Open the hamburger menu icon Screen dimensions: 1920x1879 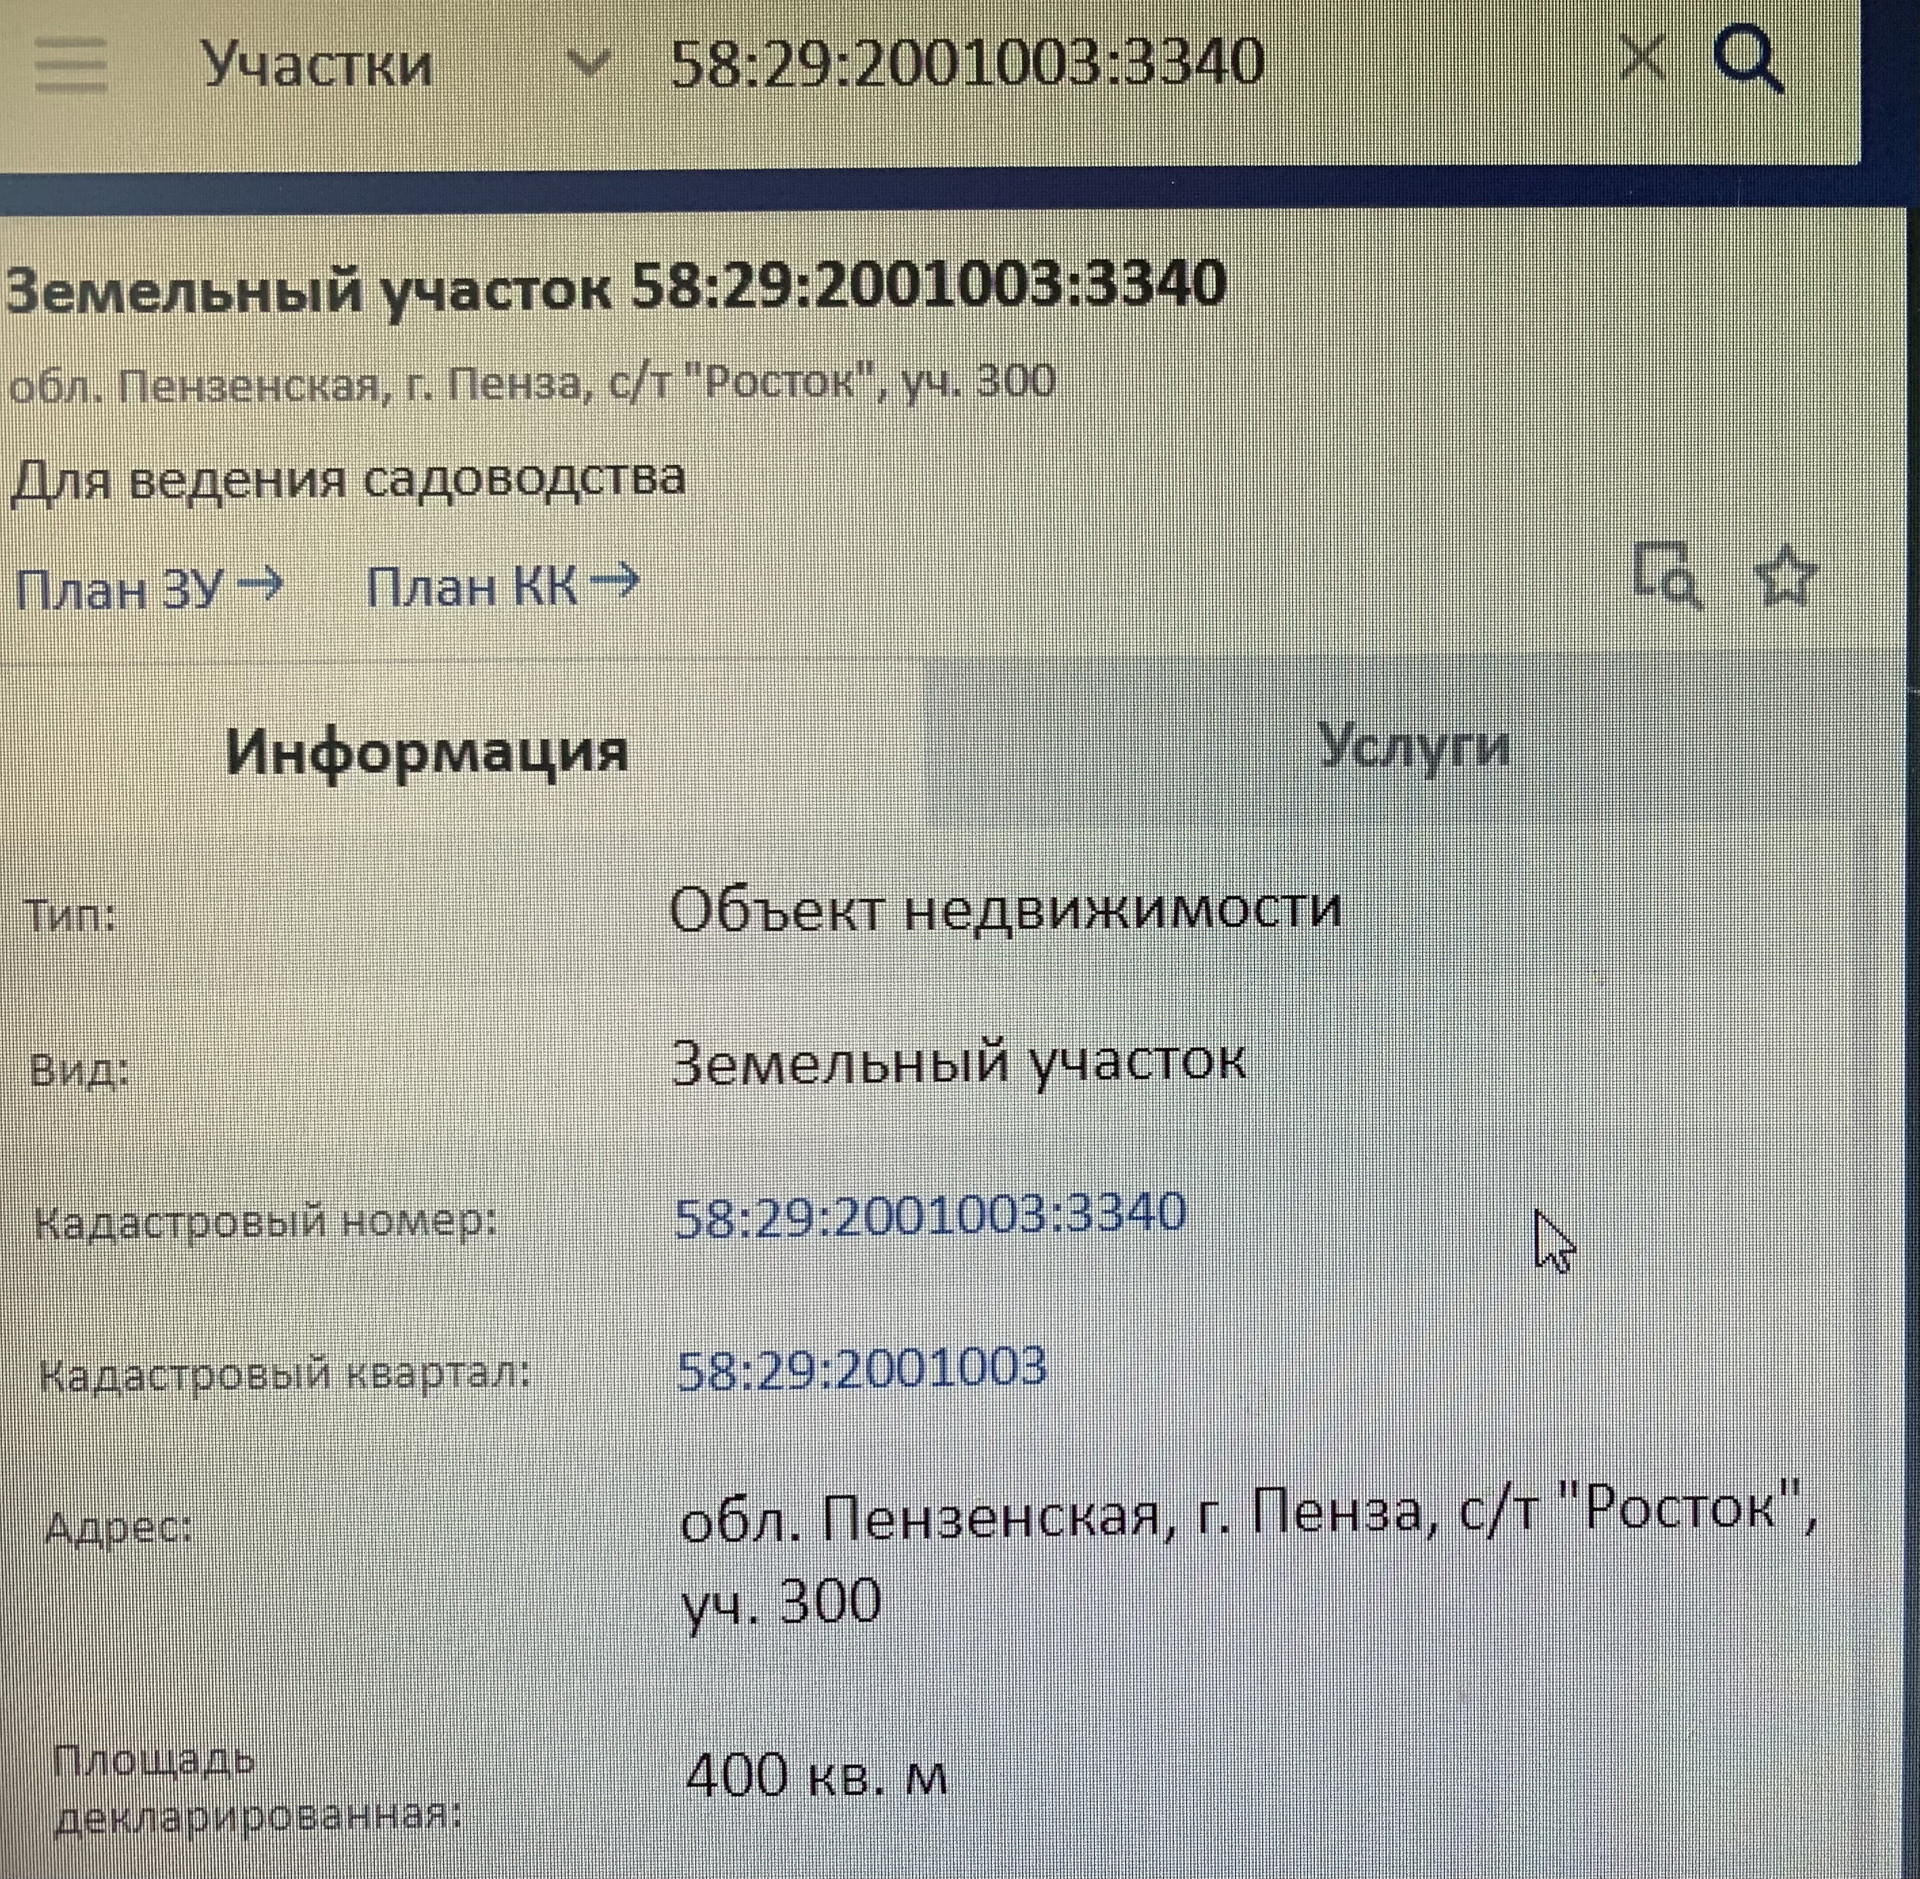(70, 65)
